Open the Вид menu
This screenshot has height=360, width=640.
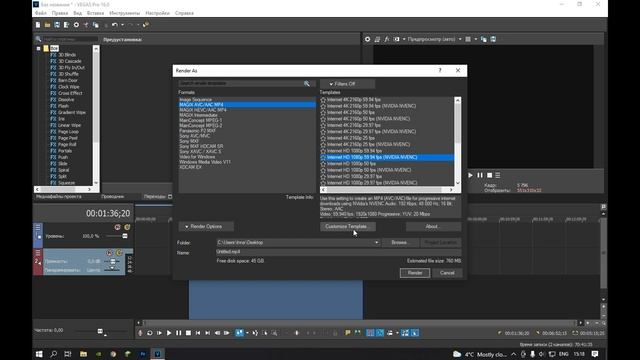pyautogui.click(x=78, y=13)
